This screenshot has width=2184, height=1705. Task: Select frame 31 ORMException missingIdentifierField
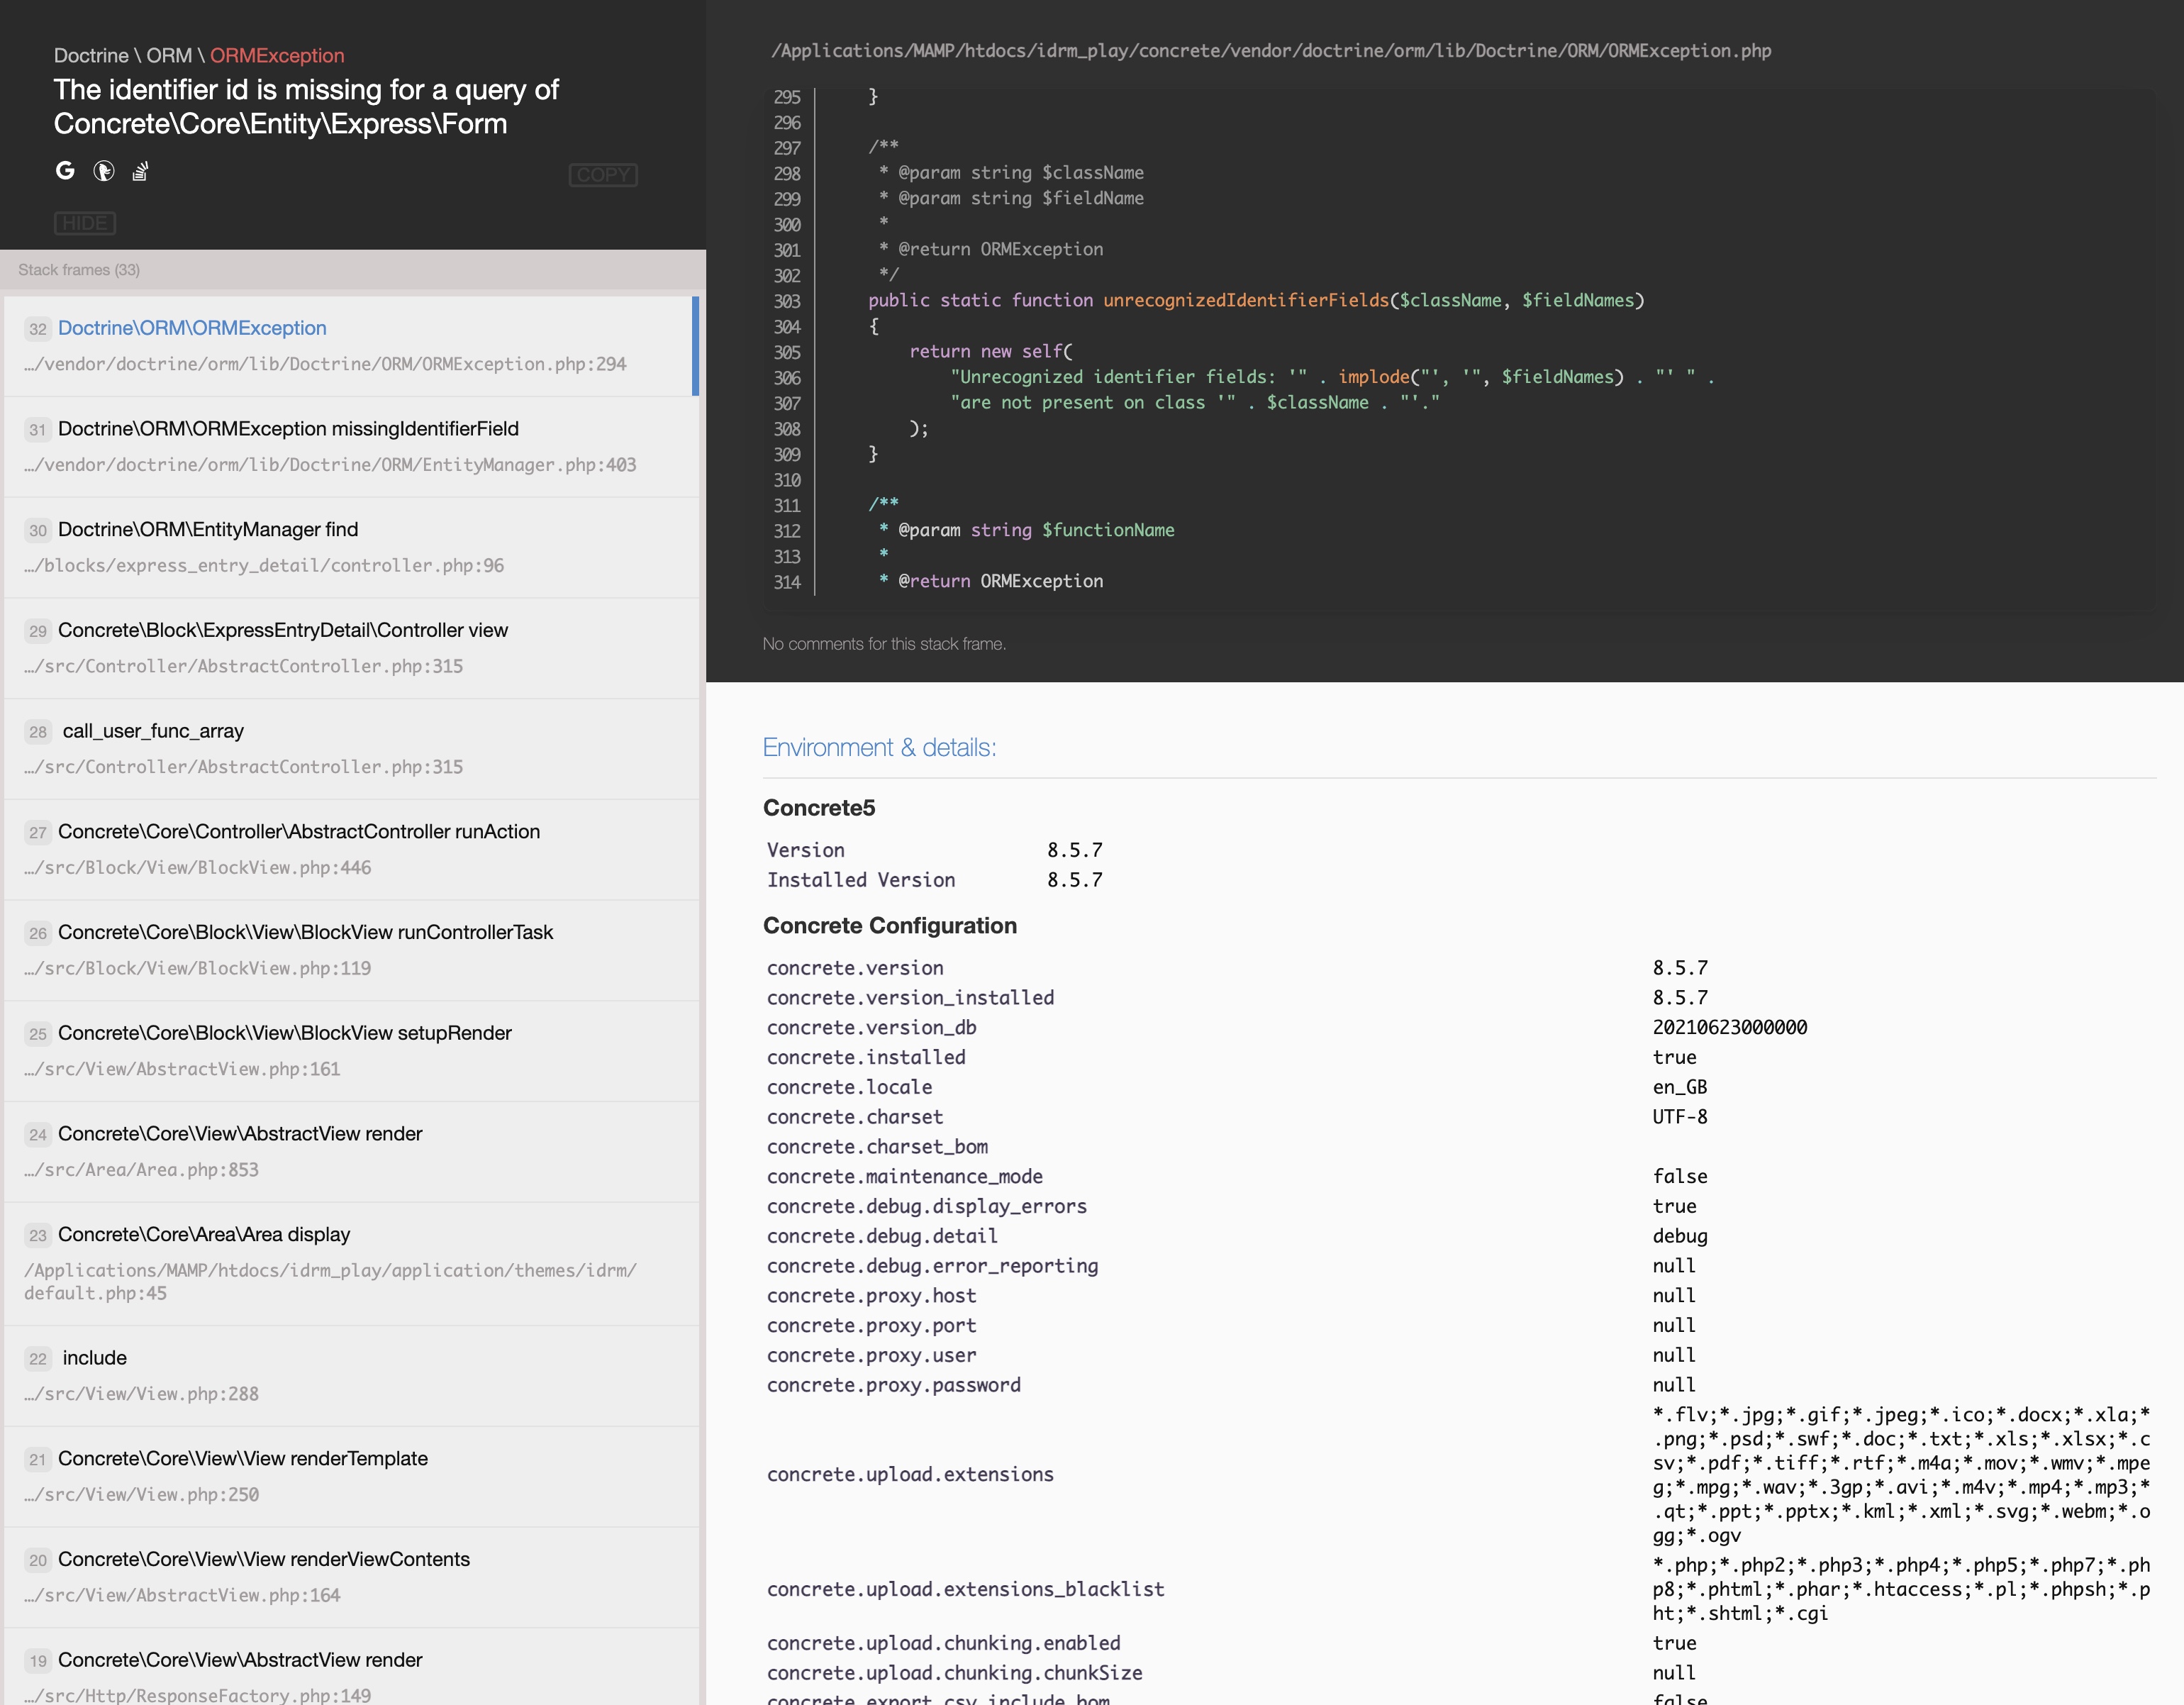[350, 447]
